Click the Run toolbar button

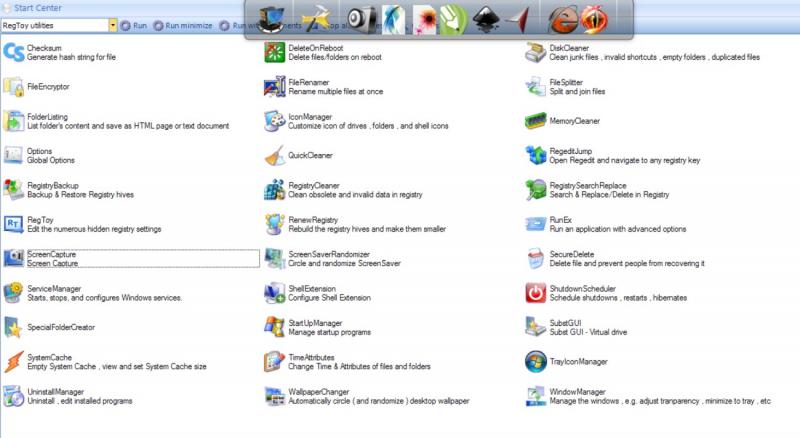134,26
